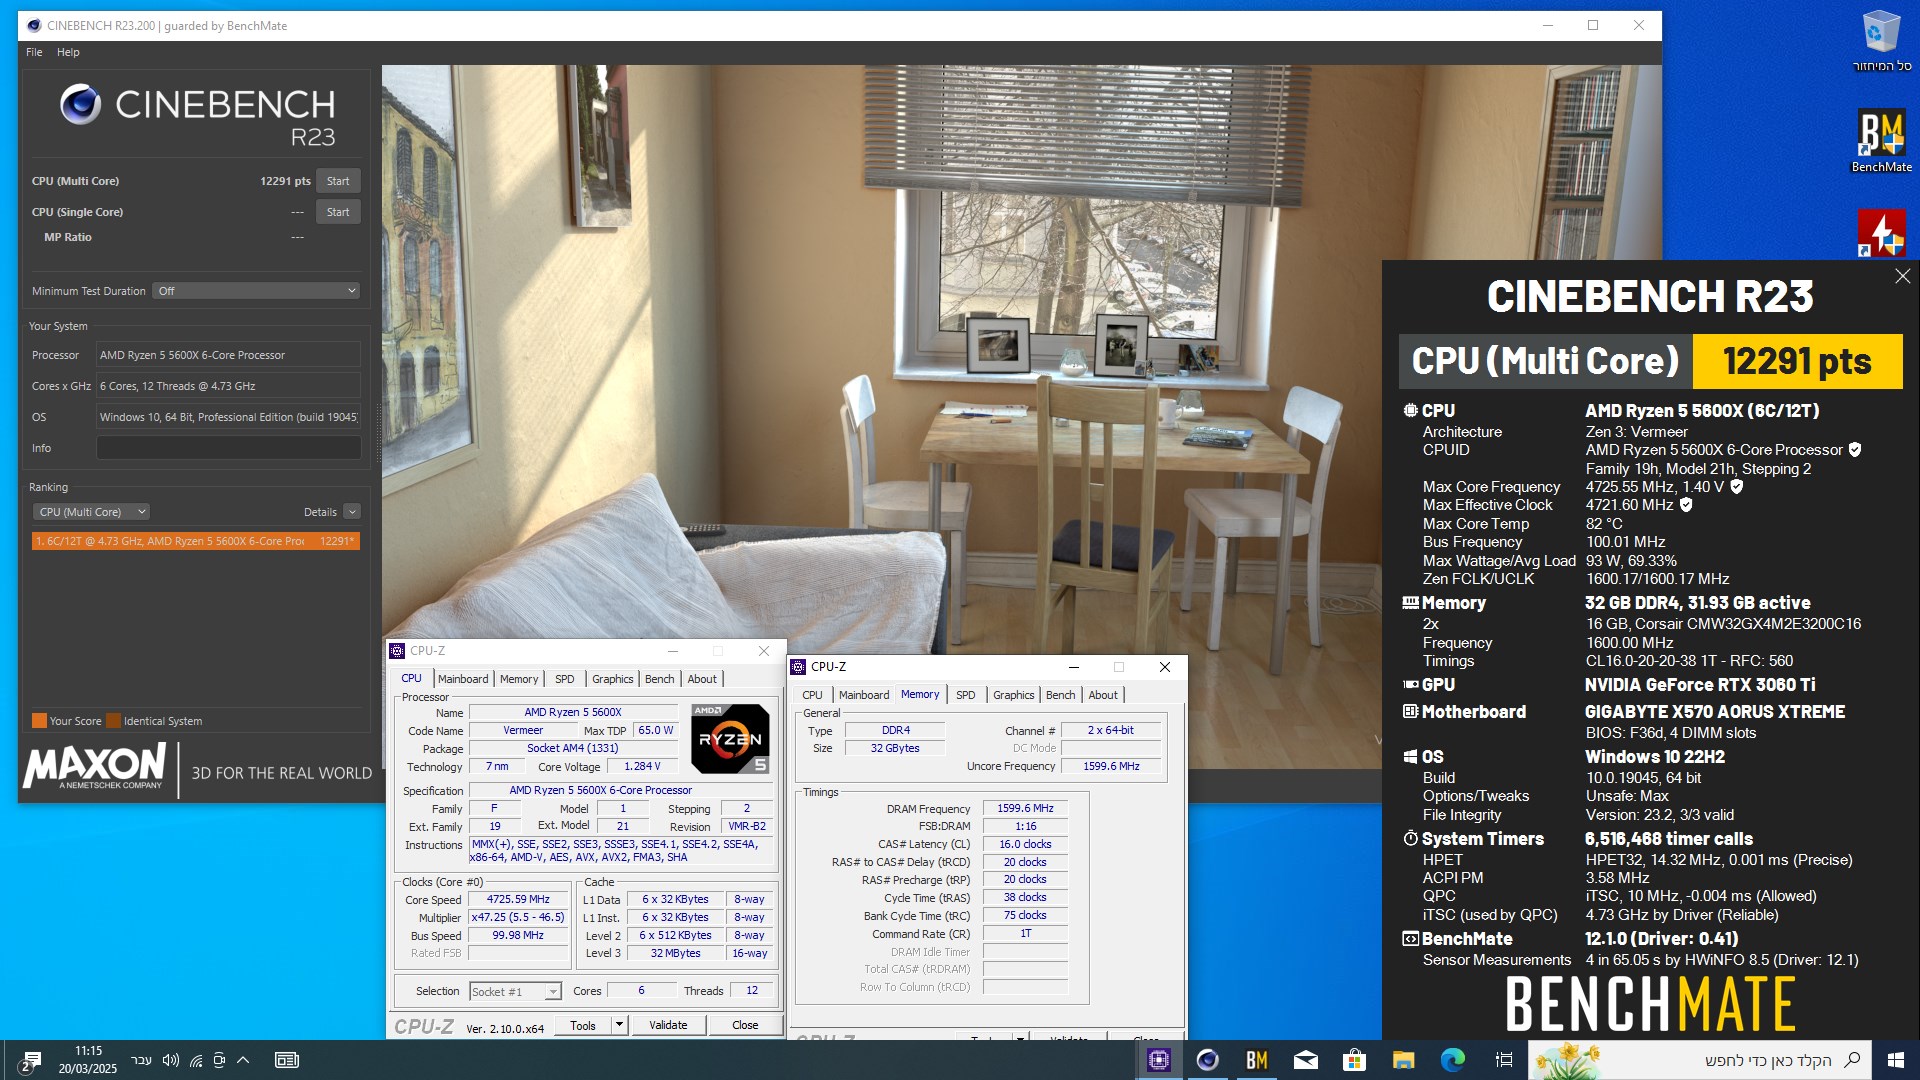Open the Tools dropdown arrow in CPU-Z
Screen dimensions: 1920x1080
coord(619,1025)
